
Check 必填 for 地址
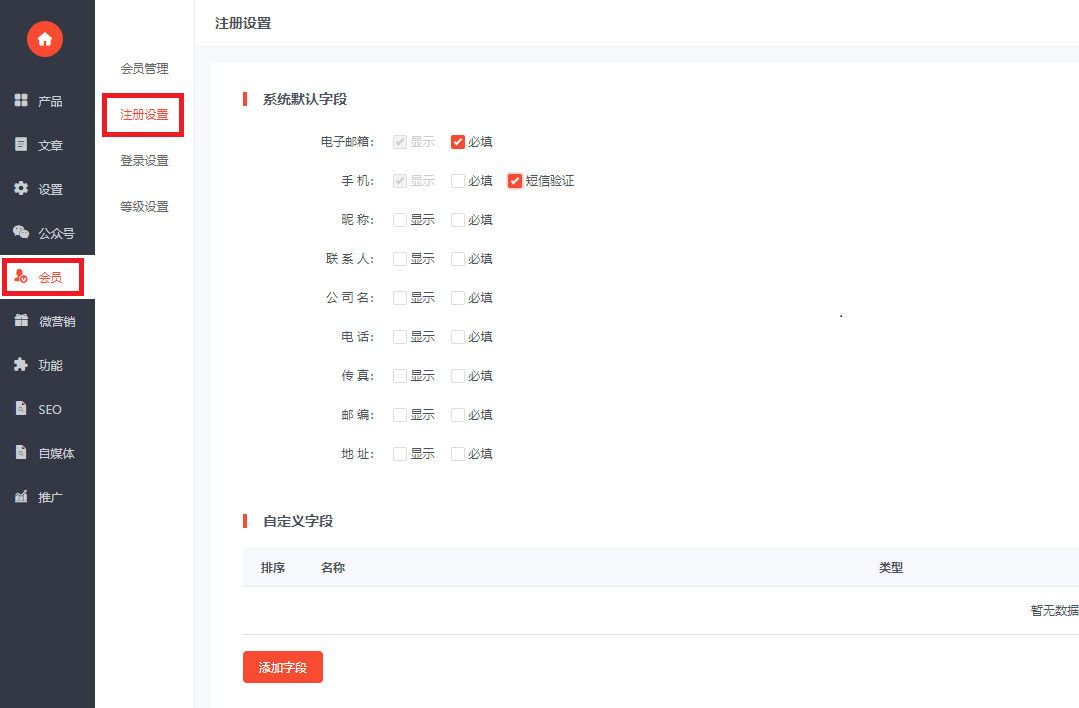point(458,454)
